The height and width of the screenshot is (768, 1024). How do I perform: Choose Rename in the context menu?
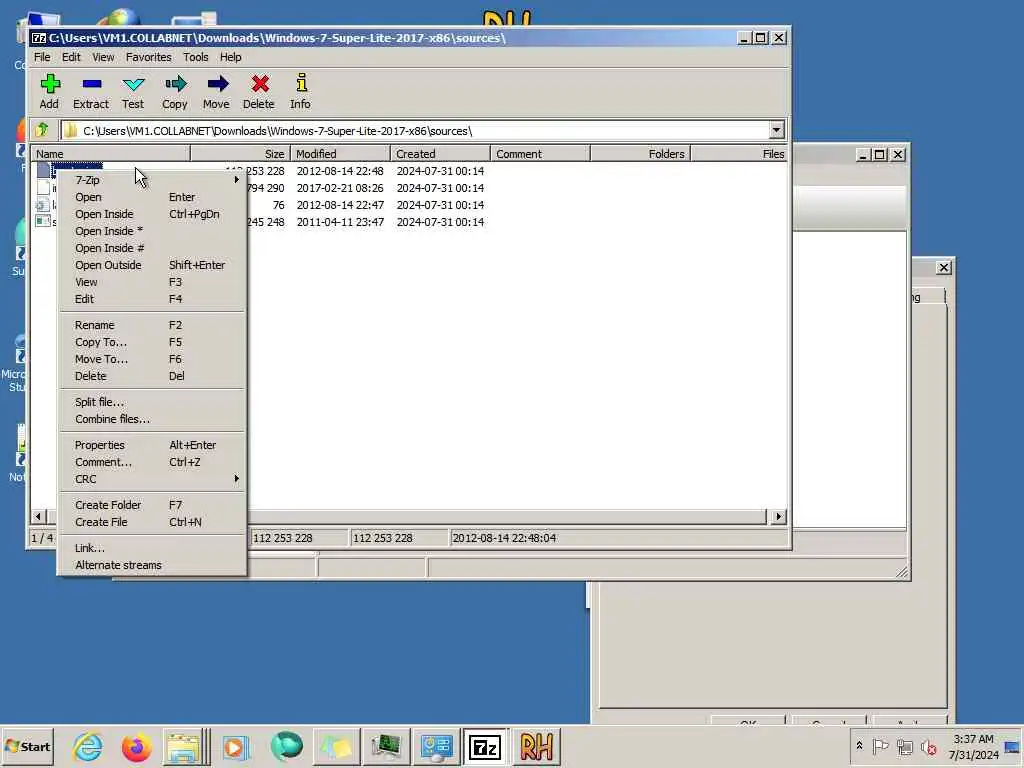(x=153, y=325)
